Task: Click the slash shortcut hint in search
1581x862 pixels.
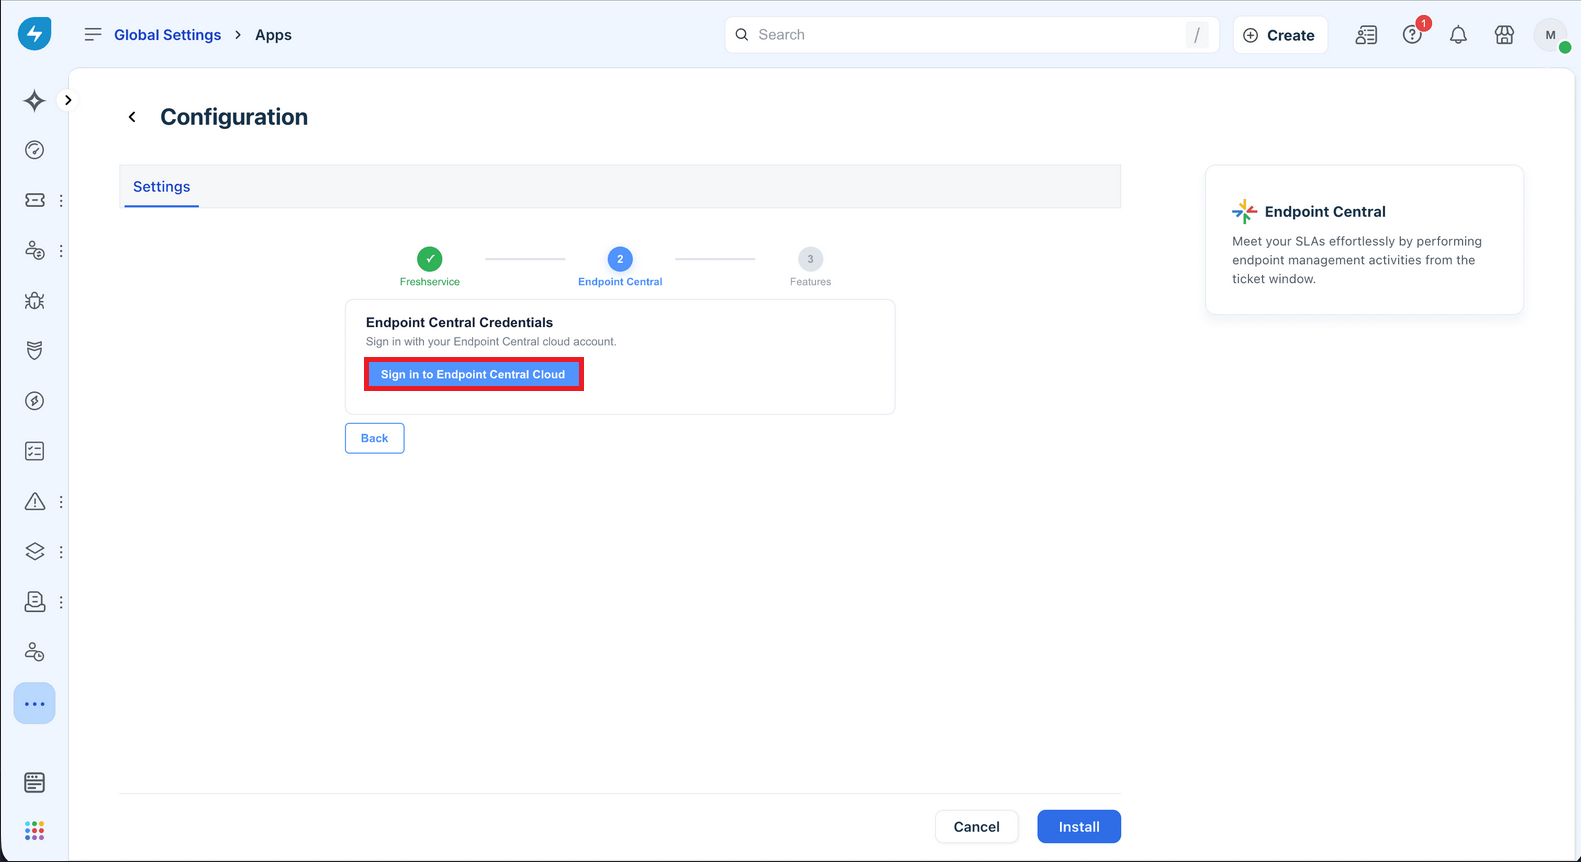Action: [x=1197, y=35]
